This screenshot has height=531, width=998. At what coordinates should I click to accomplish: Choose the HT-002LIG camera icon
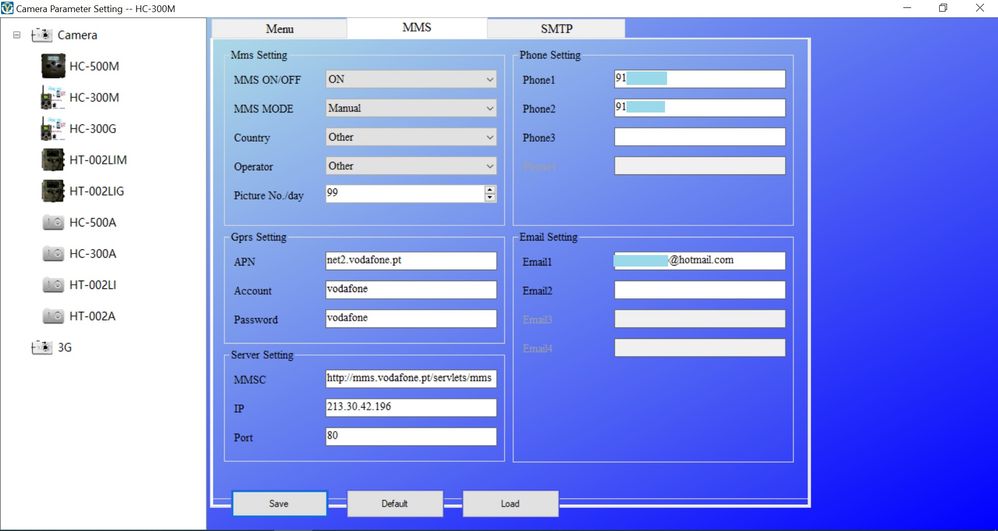tap(52, 191)
